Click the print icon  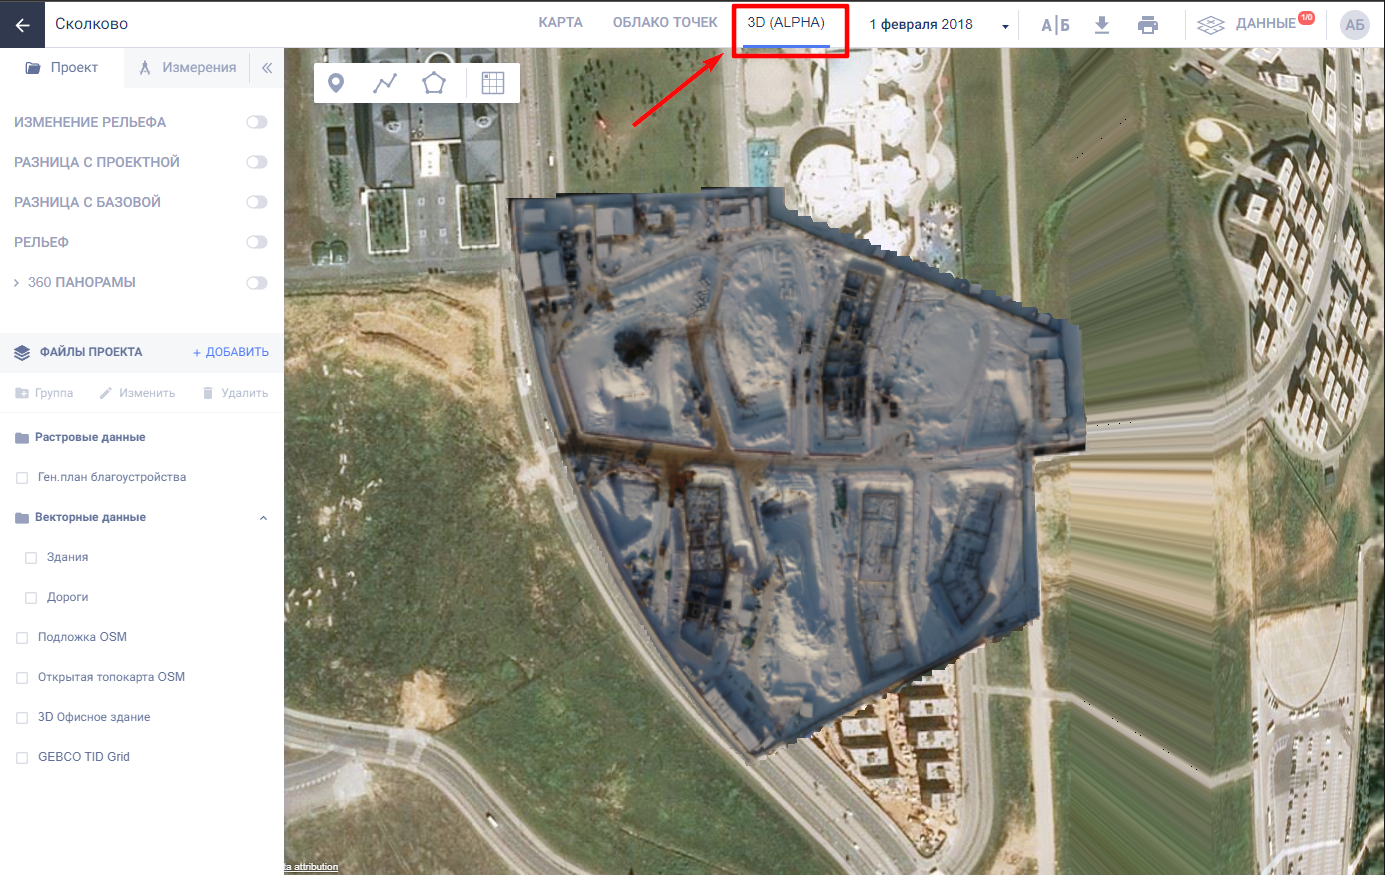coord(1148,25)
